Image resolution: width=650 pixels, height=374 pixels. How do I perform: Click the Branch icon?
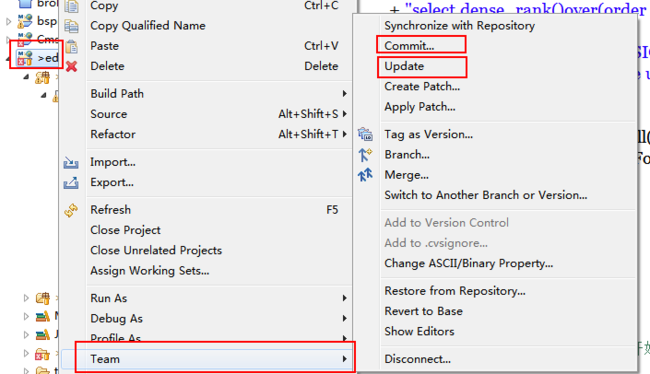tap(365, 155)
